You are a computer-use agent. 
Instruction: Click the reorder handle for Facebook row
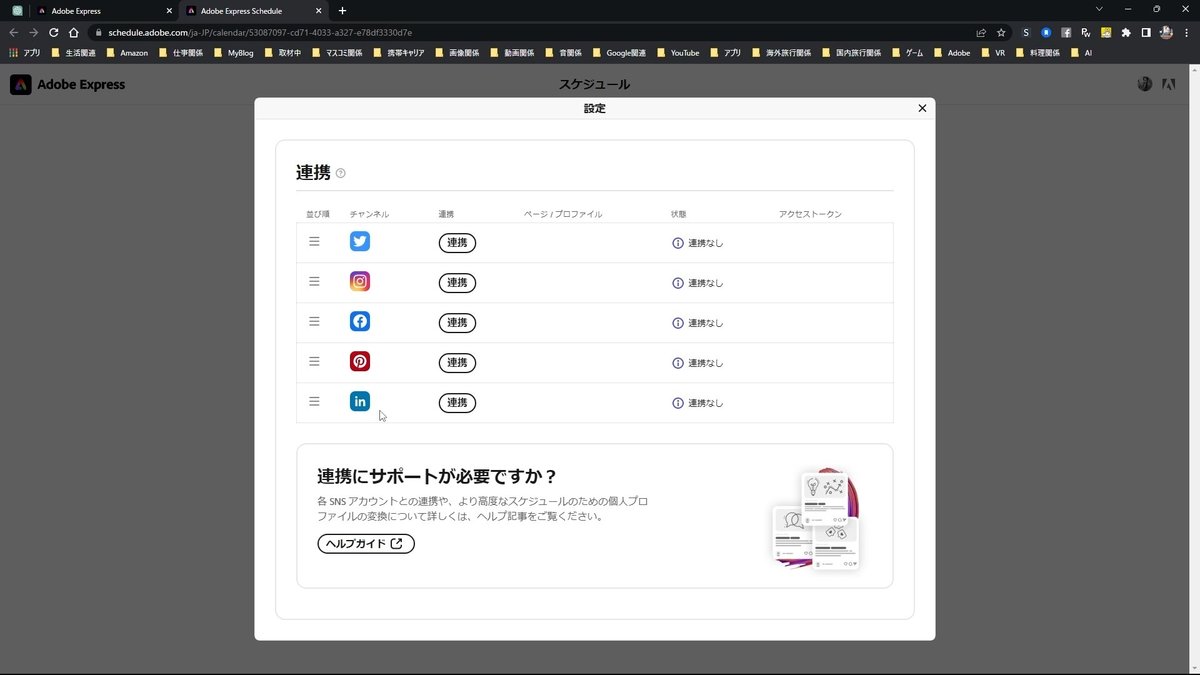pos(314,321)
